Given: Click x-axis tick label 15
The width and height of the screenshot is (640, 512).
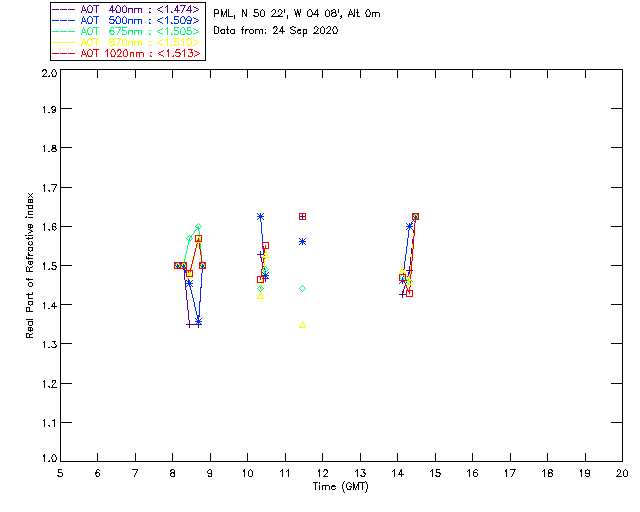Looking at the screenshot, I should point(435,474).
